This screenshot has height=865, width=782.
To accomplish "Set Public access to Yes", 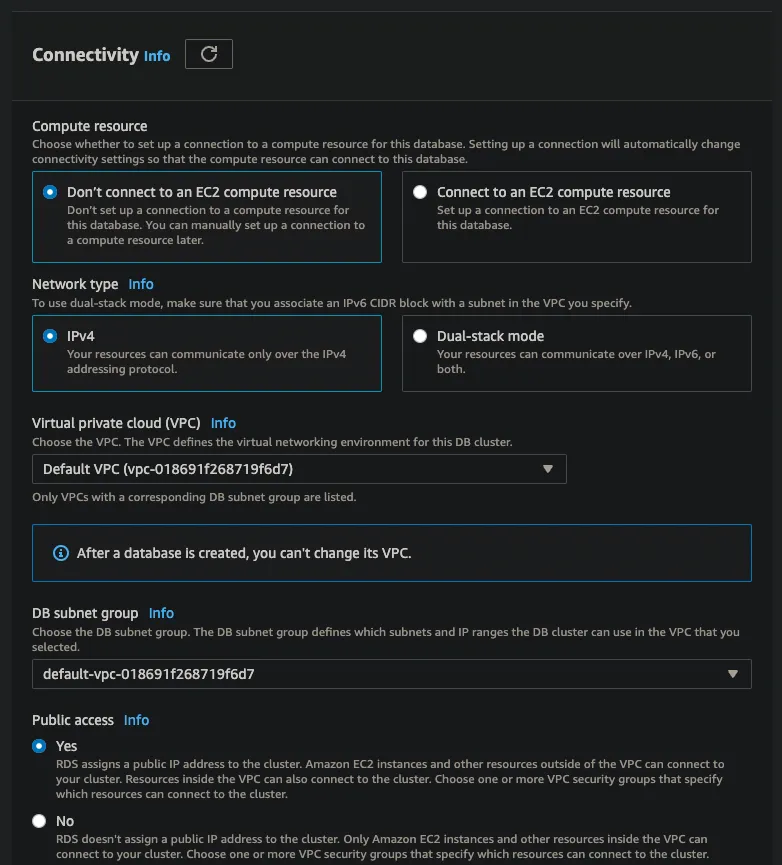I will (x=39, y=746).
